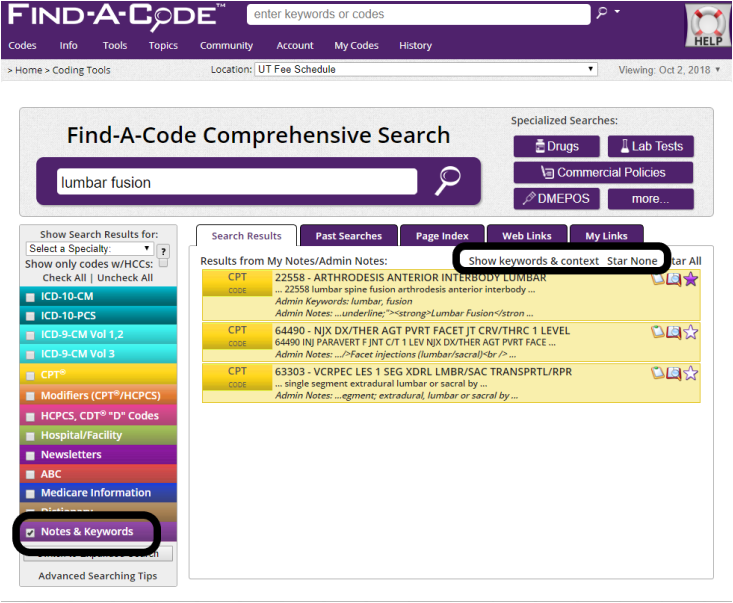This screenshot has height=603, width=733.
Task: Open the Lab Tests specialized search
Action: pyautogui.click(x=651, y=146)
